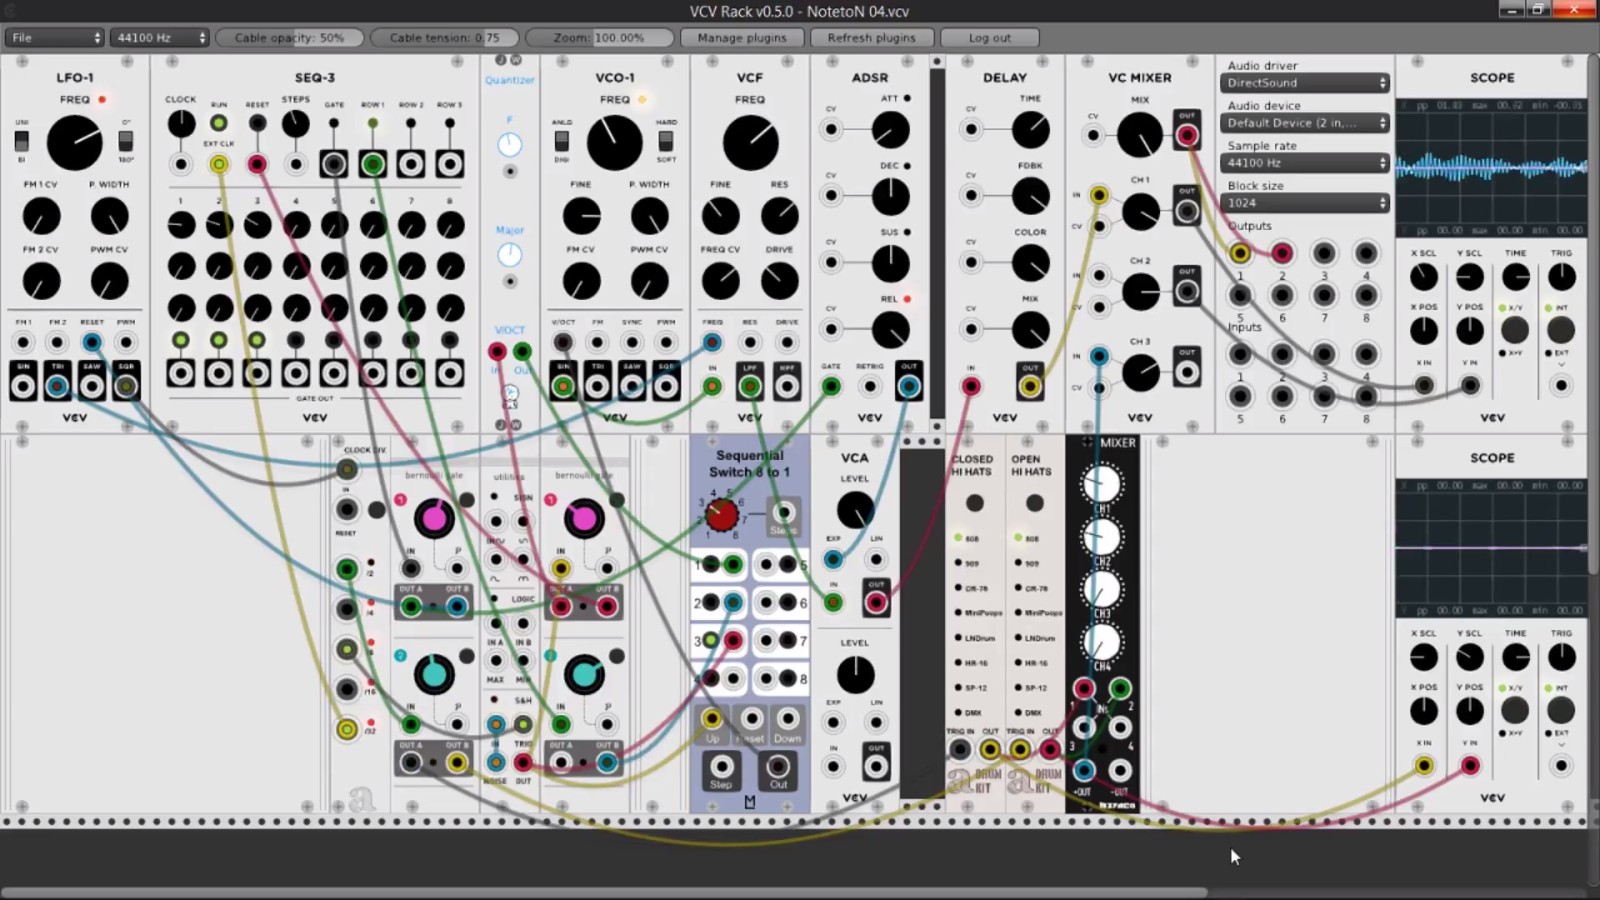The width and height of the screenshot is (1600, 900).
Task: Click the VC MIXER MIX knob
Action: click(1140, 134)
